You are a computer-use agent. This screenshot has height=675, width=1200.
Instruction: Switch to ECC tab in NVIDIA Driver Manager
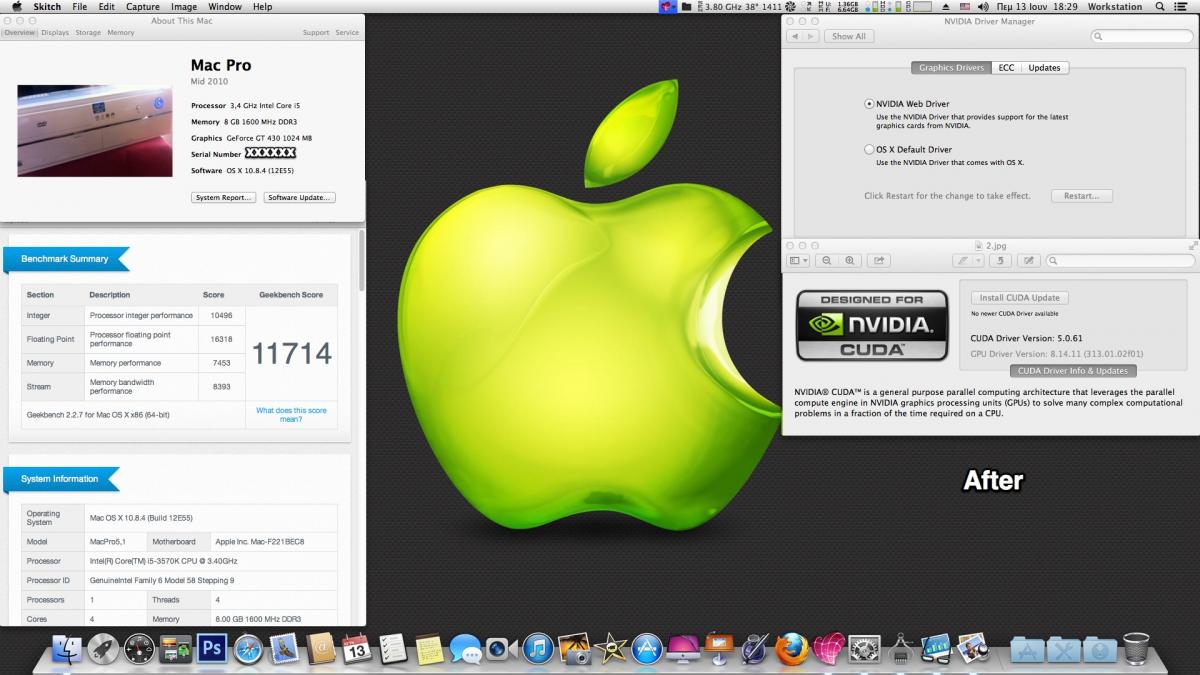point(1006,68)
